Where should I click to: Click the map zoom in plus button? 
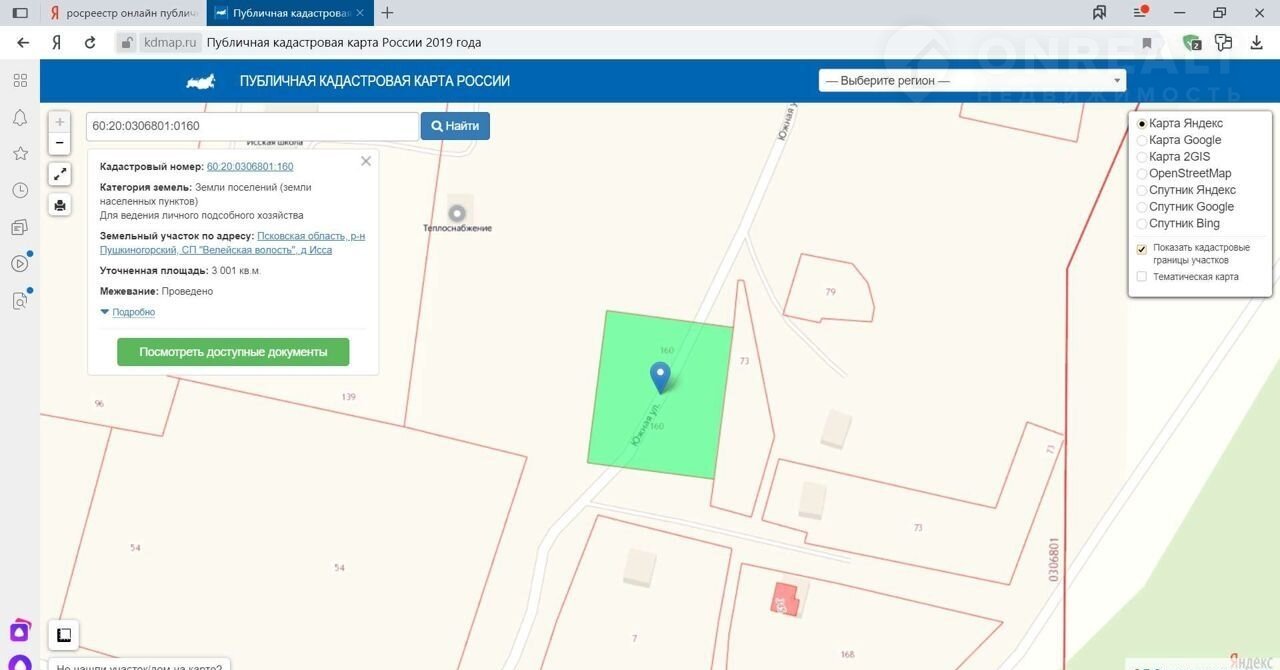tap(60, 122)
